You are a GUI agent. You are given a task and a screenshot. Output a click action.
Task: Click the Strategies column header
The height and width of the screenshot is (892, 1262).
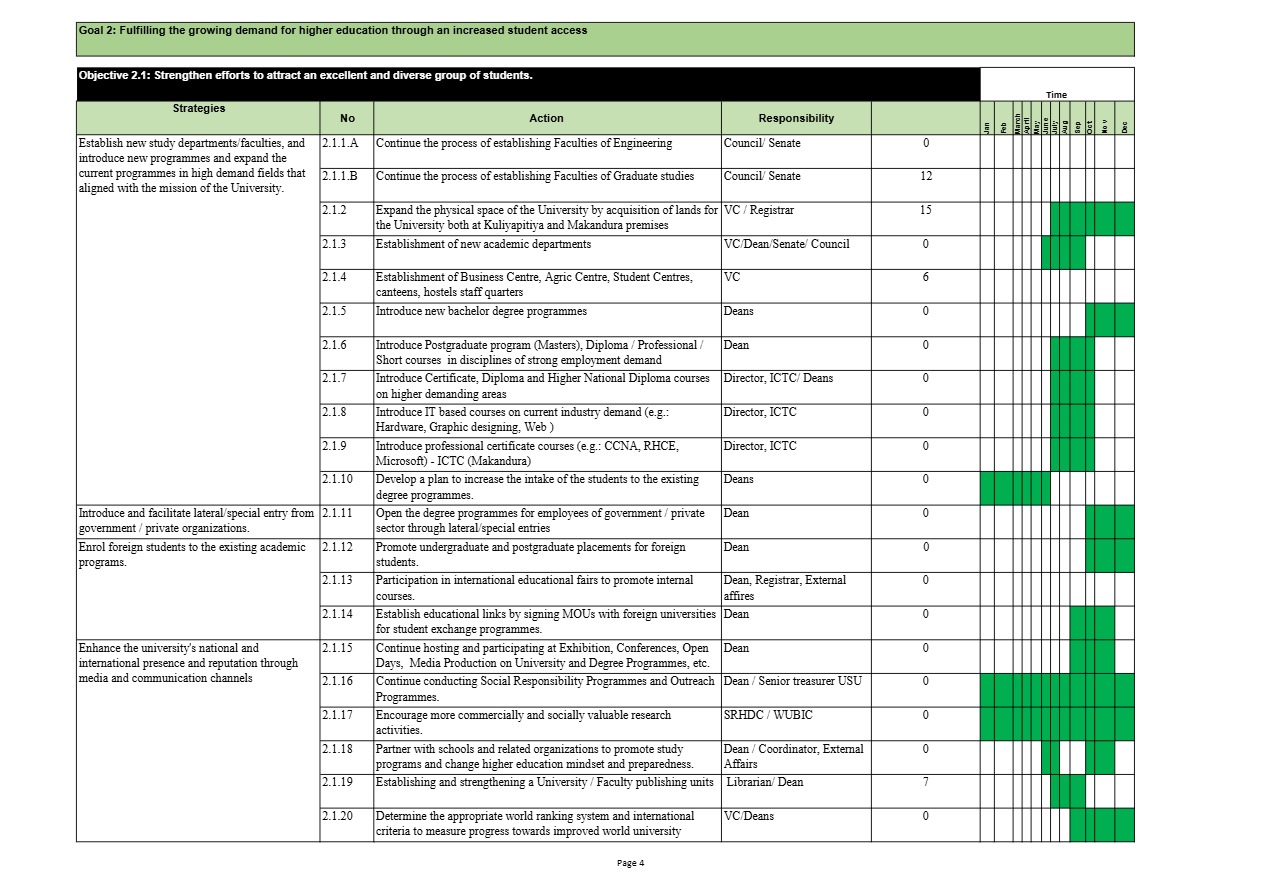[x=198, y=109]
